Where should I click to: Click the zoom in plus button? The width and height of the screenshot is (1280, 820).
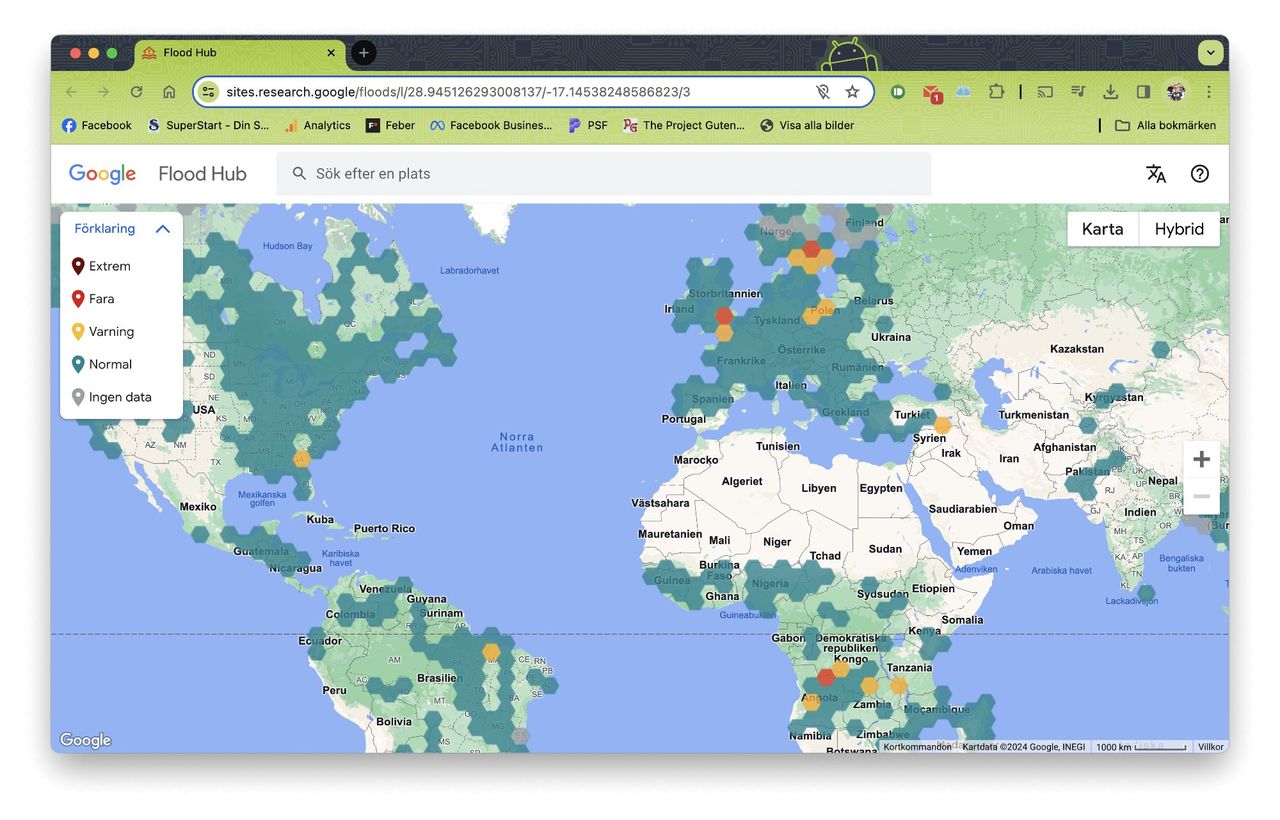[1201, 459]
